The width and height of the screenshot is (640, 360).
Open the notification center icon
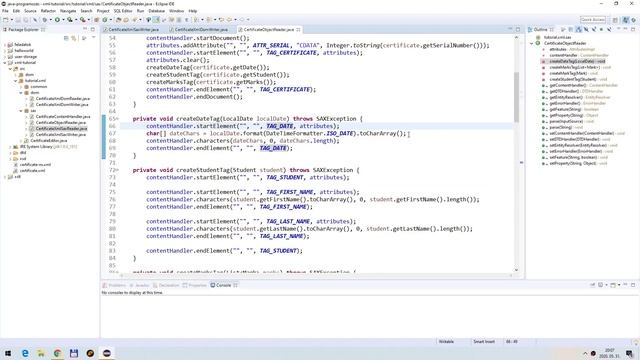tap(630, 353)
